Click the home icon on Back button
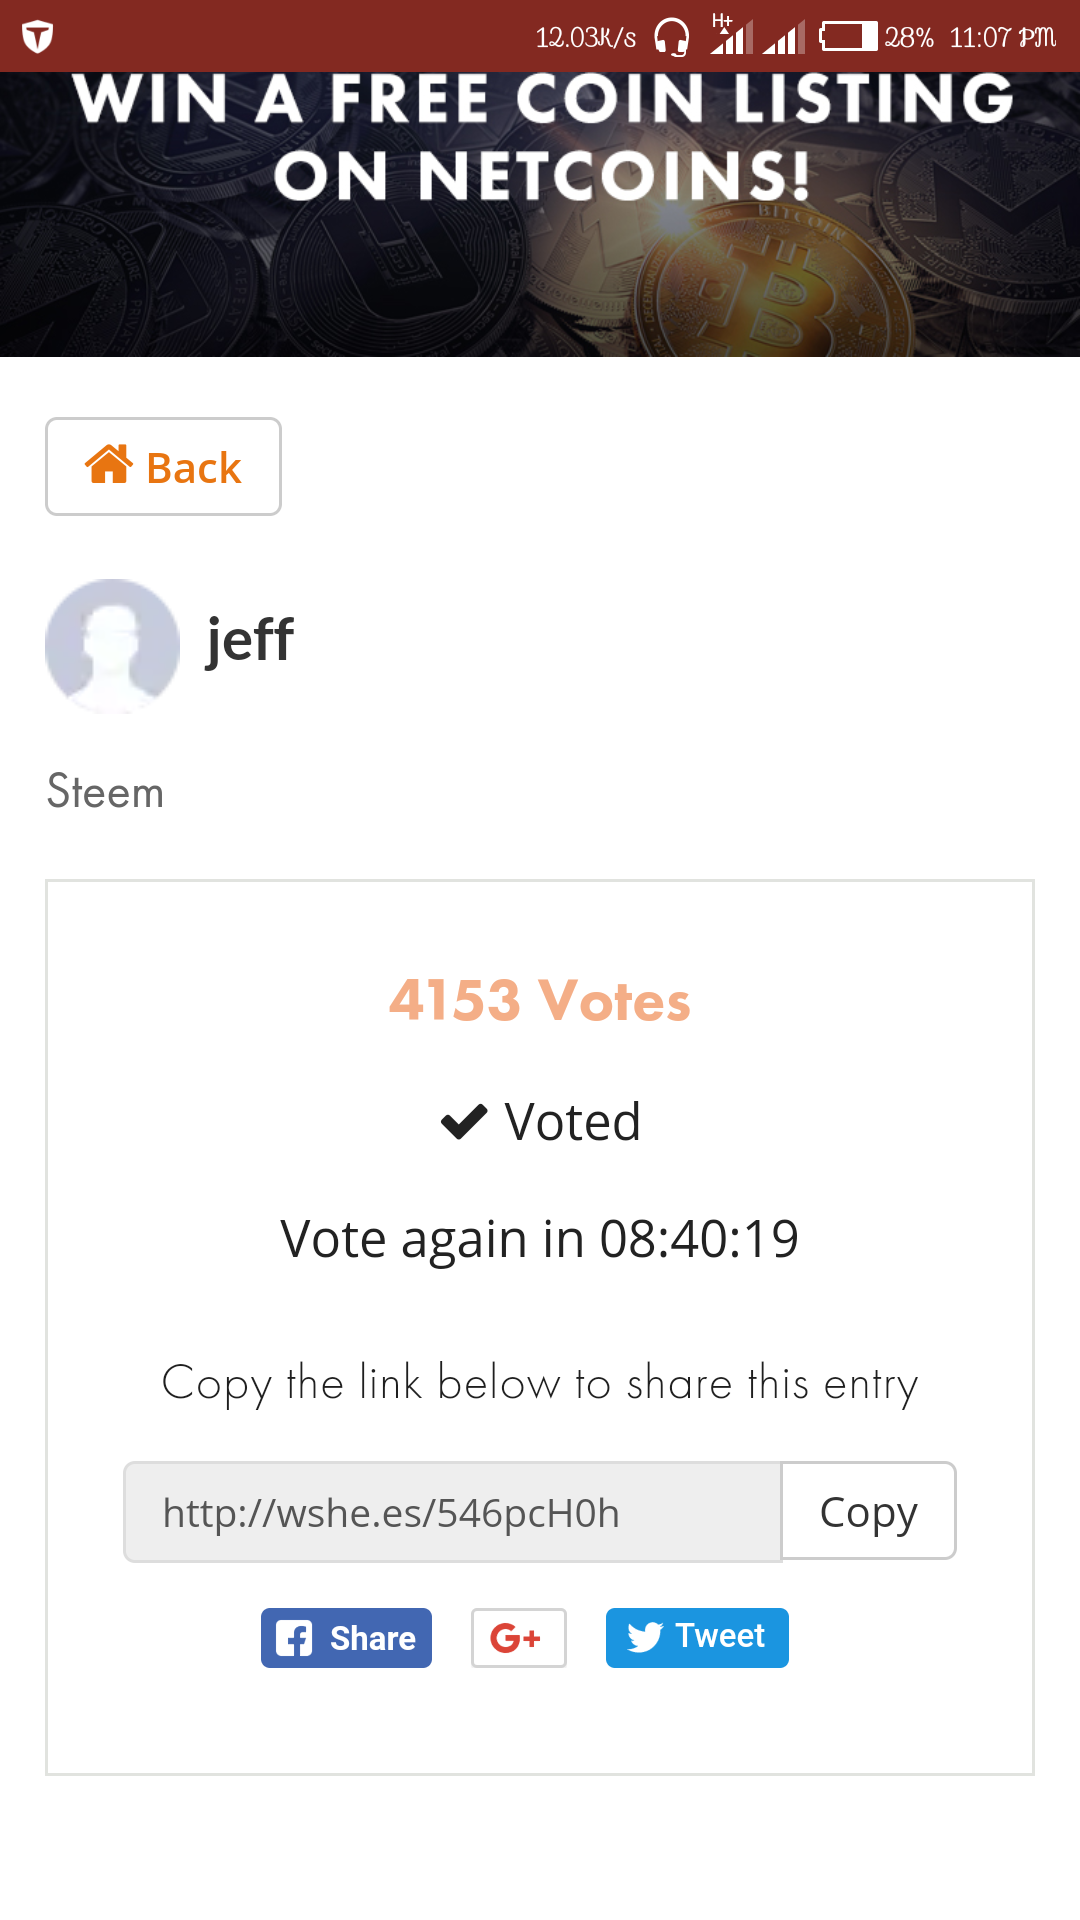This screenshot has width=1080, height=1920. (x=109, y=465)
